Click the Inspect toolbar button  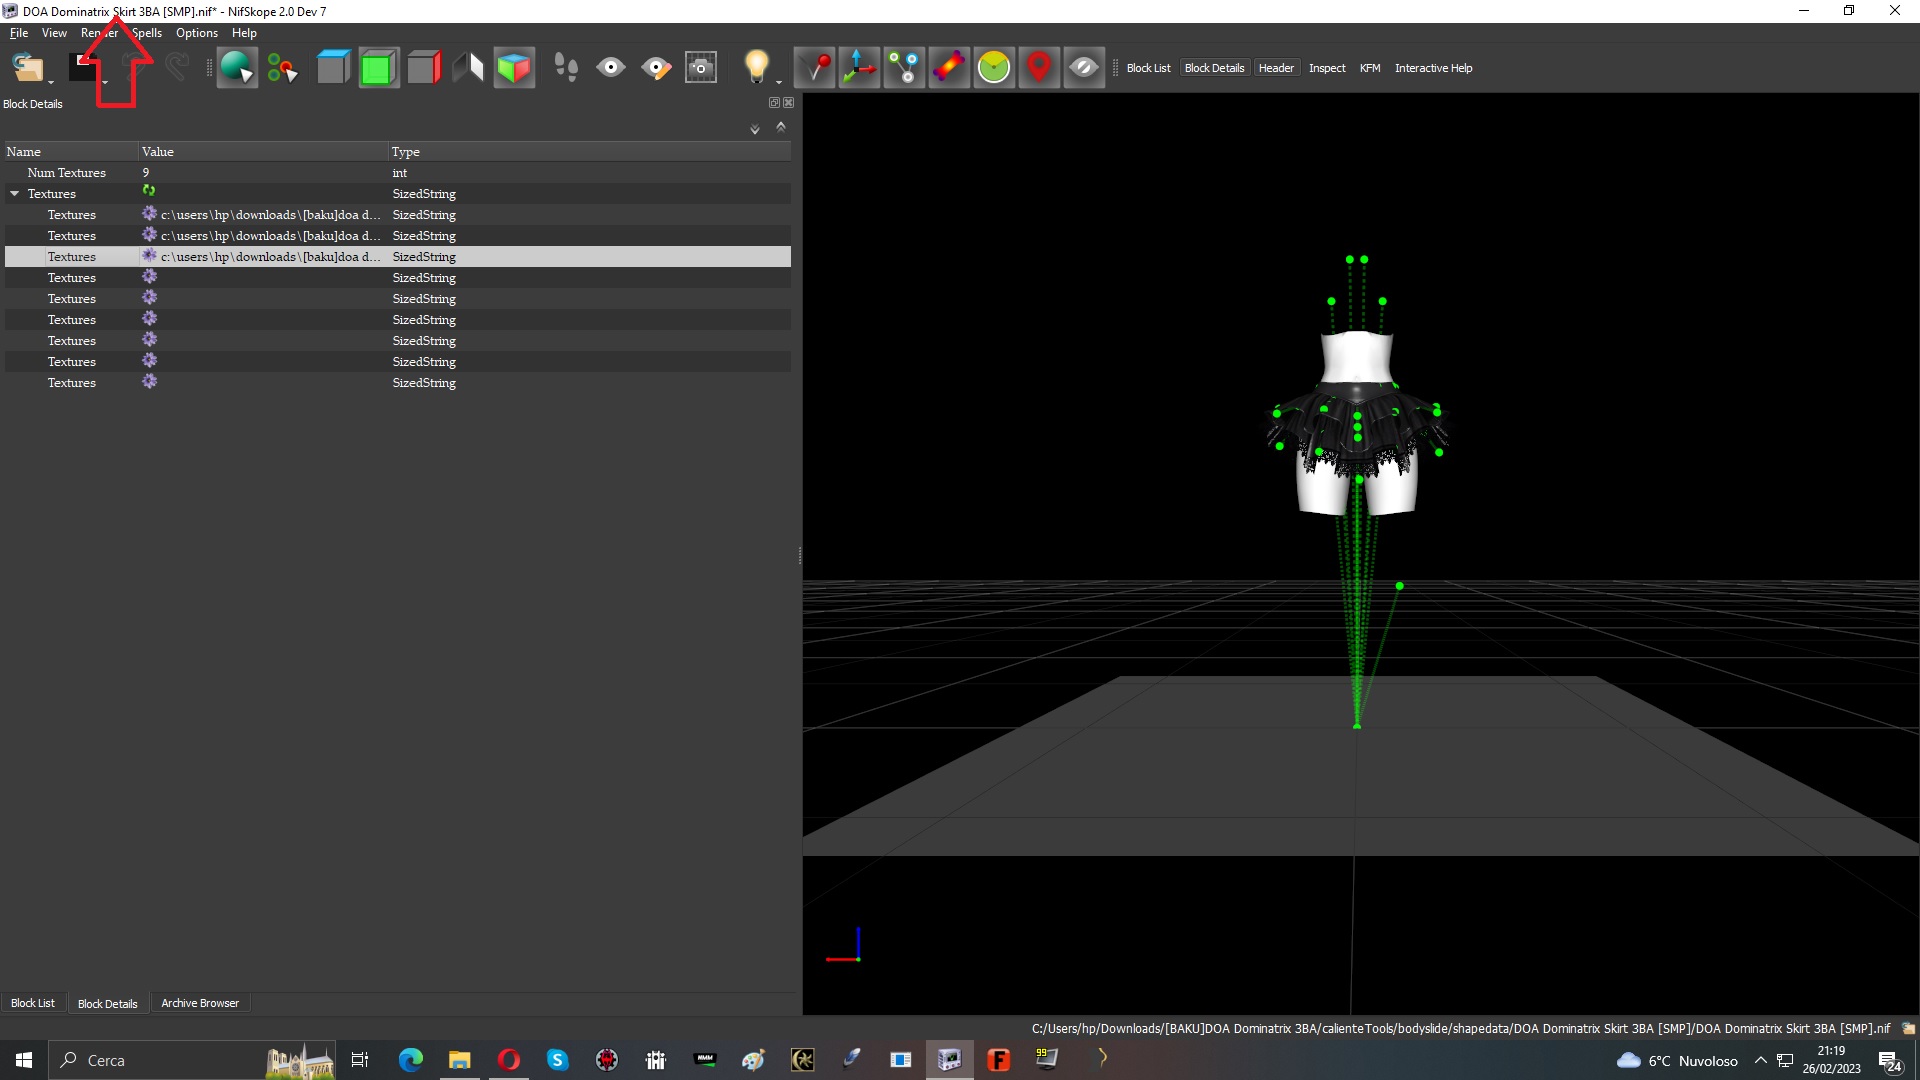pos(1327,68)
